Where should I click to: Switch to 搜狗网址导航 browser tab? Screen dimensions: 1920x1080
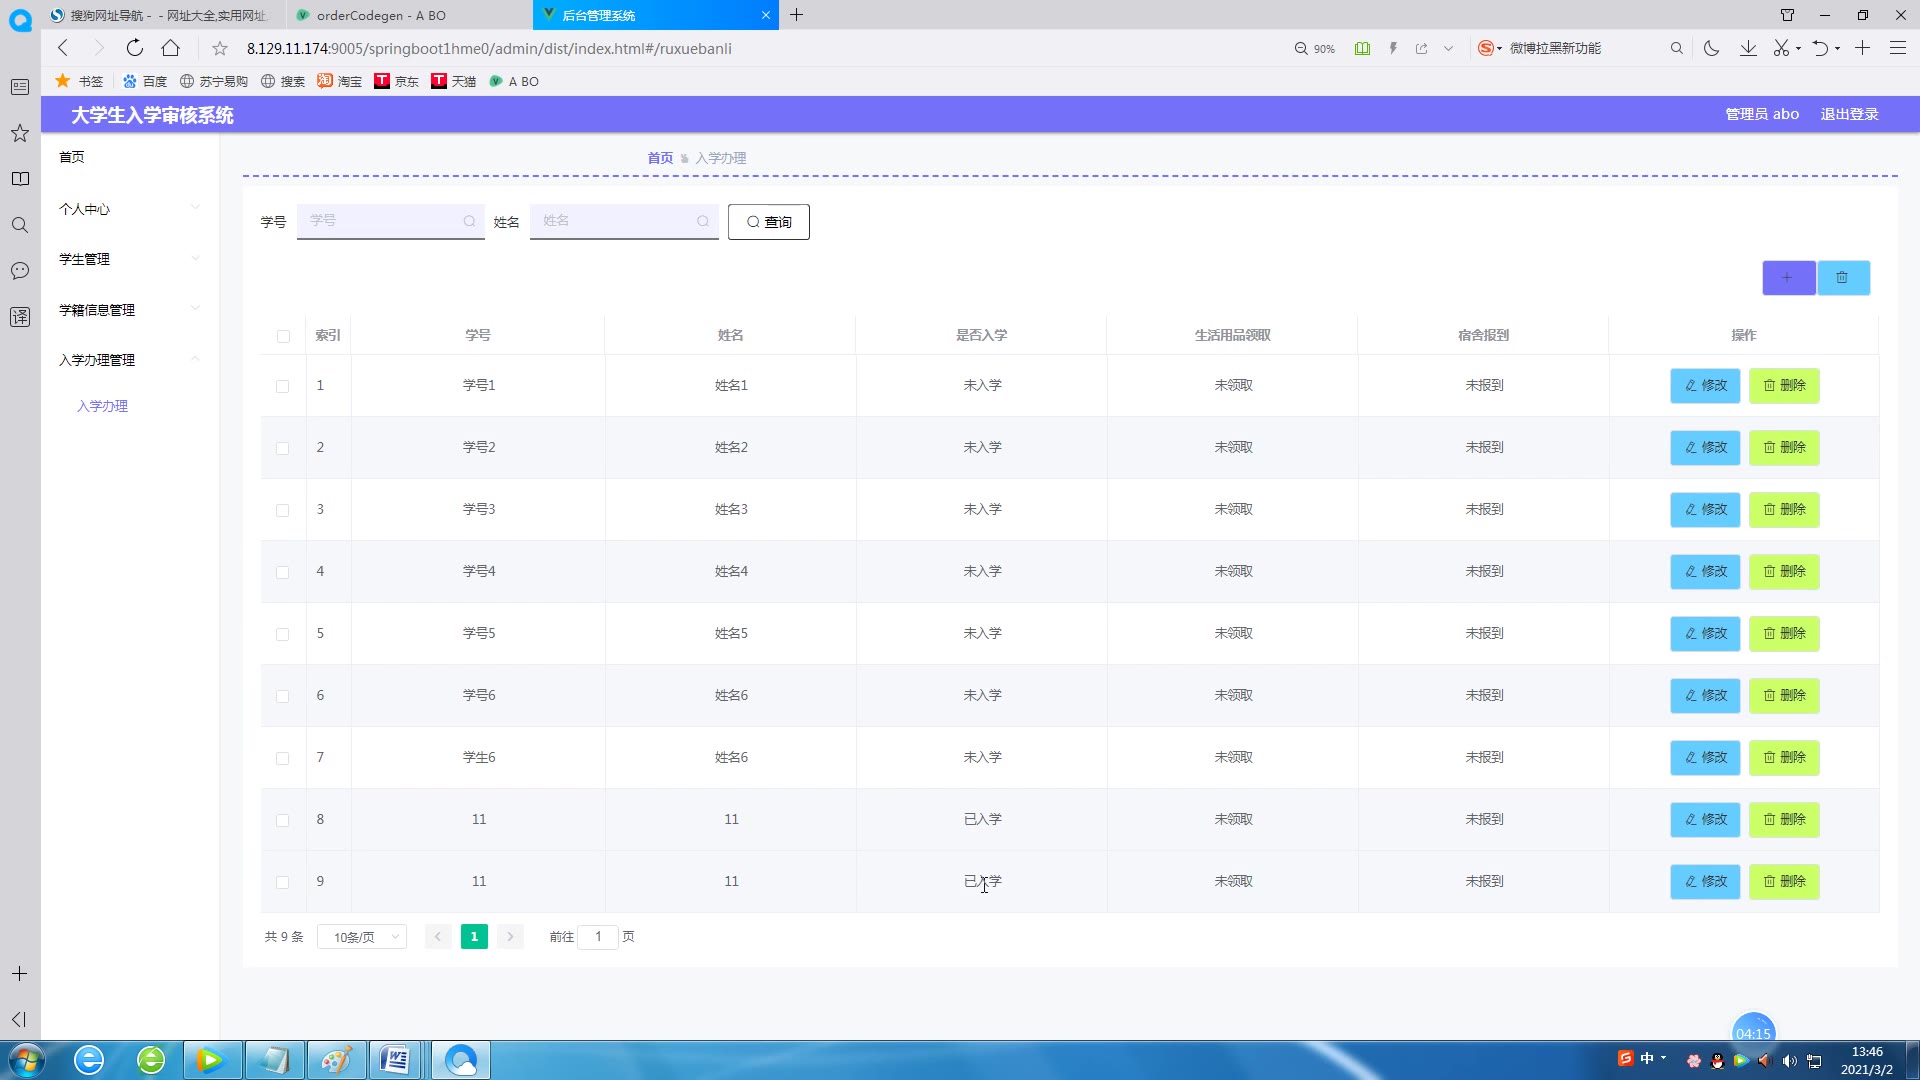[x=164, y=15]
